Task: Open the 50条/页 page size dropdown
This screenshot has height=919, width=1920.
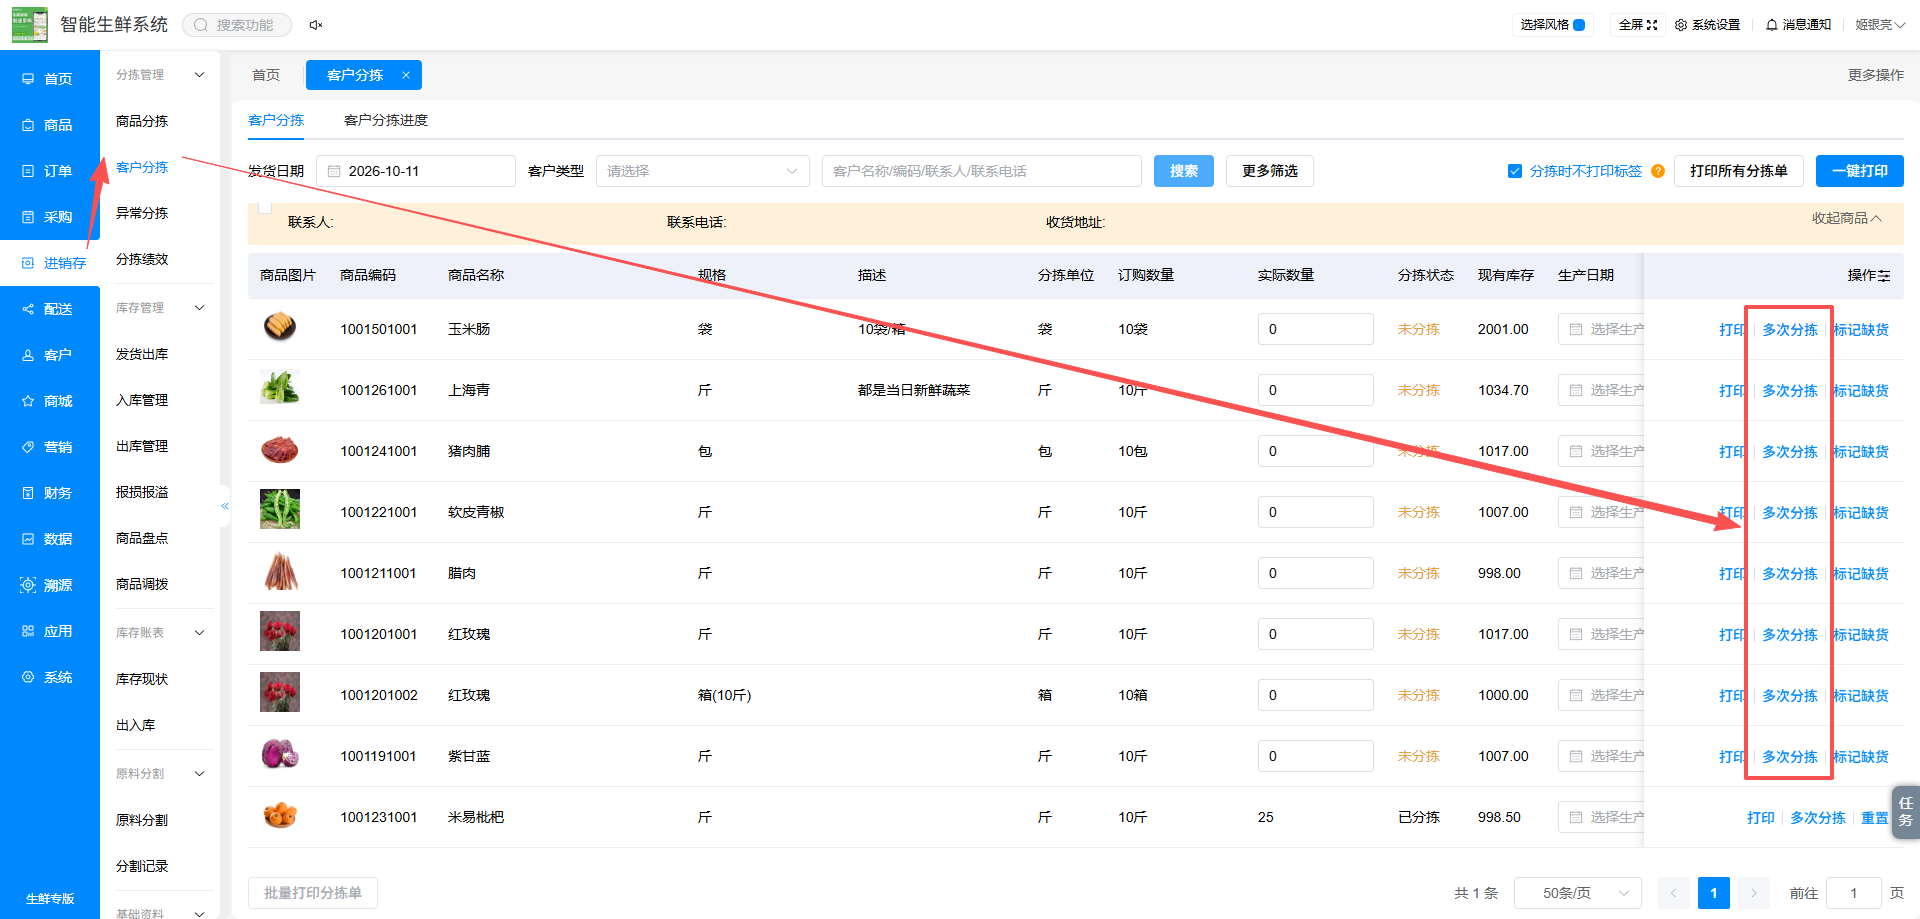Action: pyautogui.click(x=1578, y=893)
